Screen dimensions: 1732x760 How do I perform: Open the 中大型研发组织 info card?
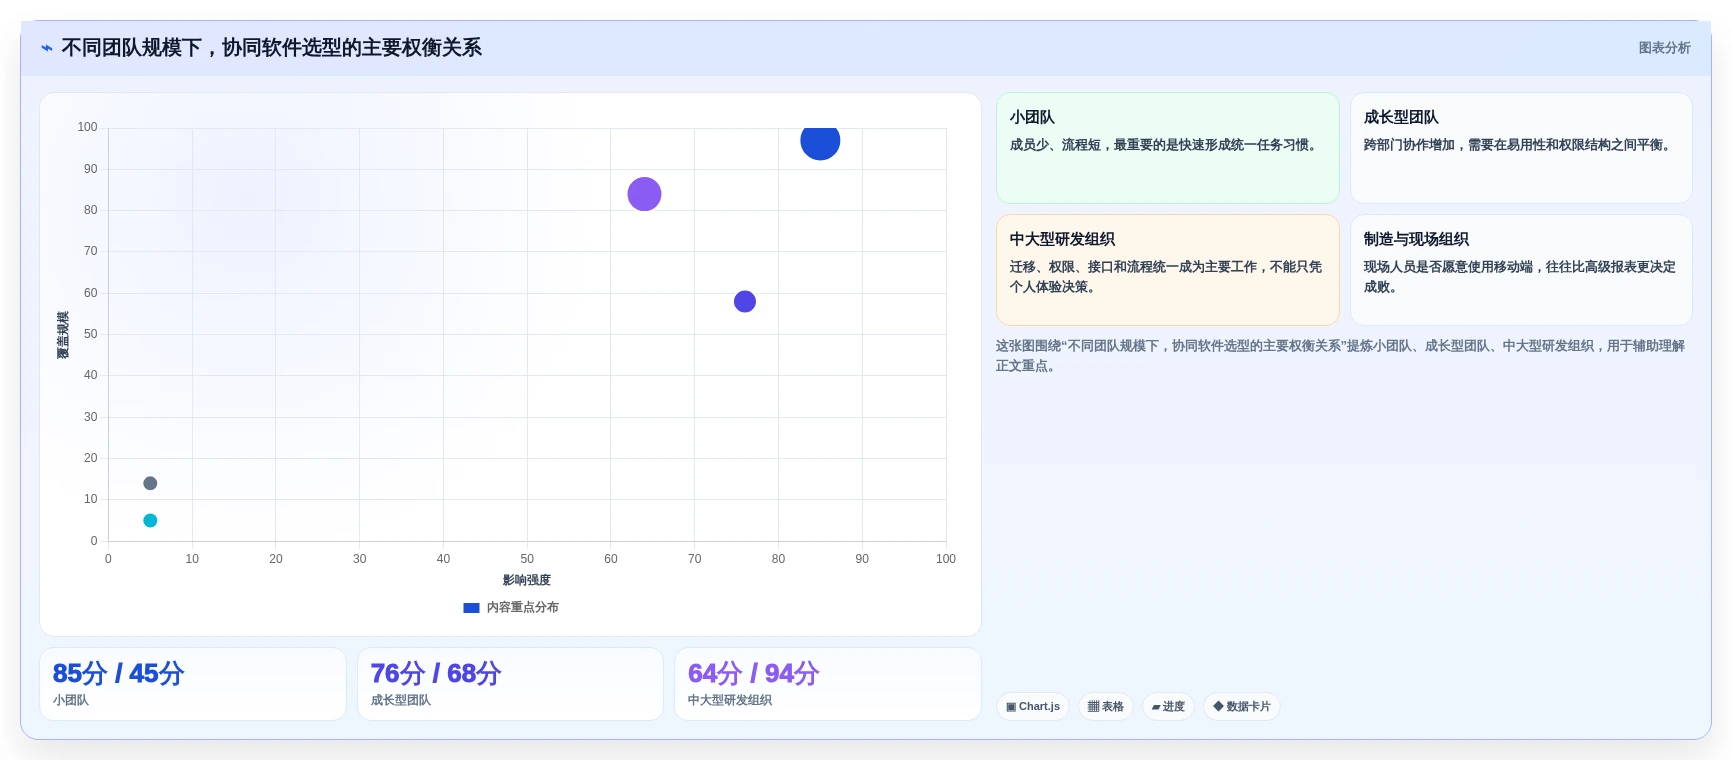[1167, 270]
